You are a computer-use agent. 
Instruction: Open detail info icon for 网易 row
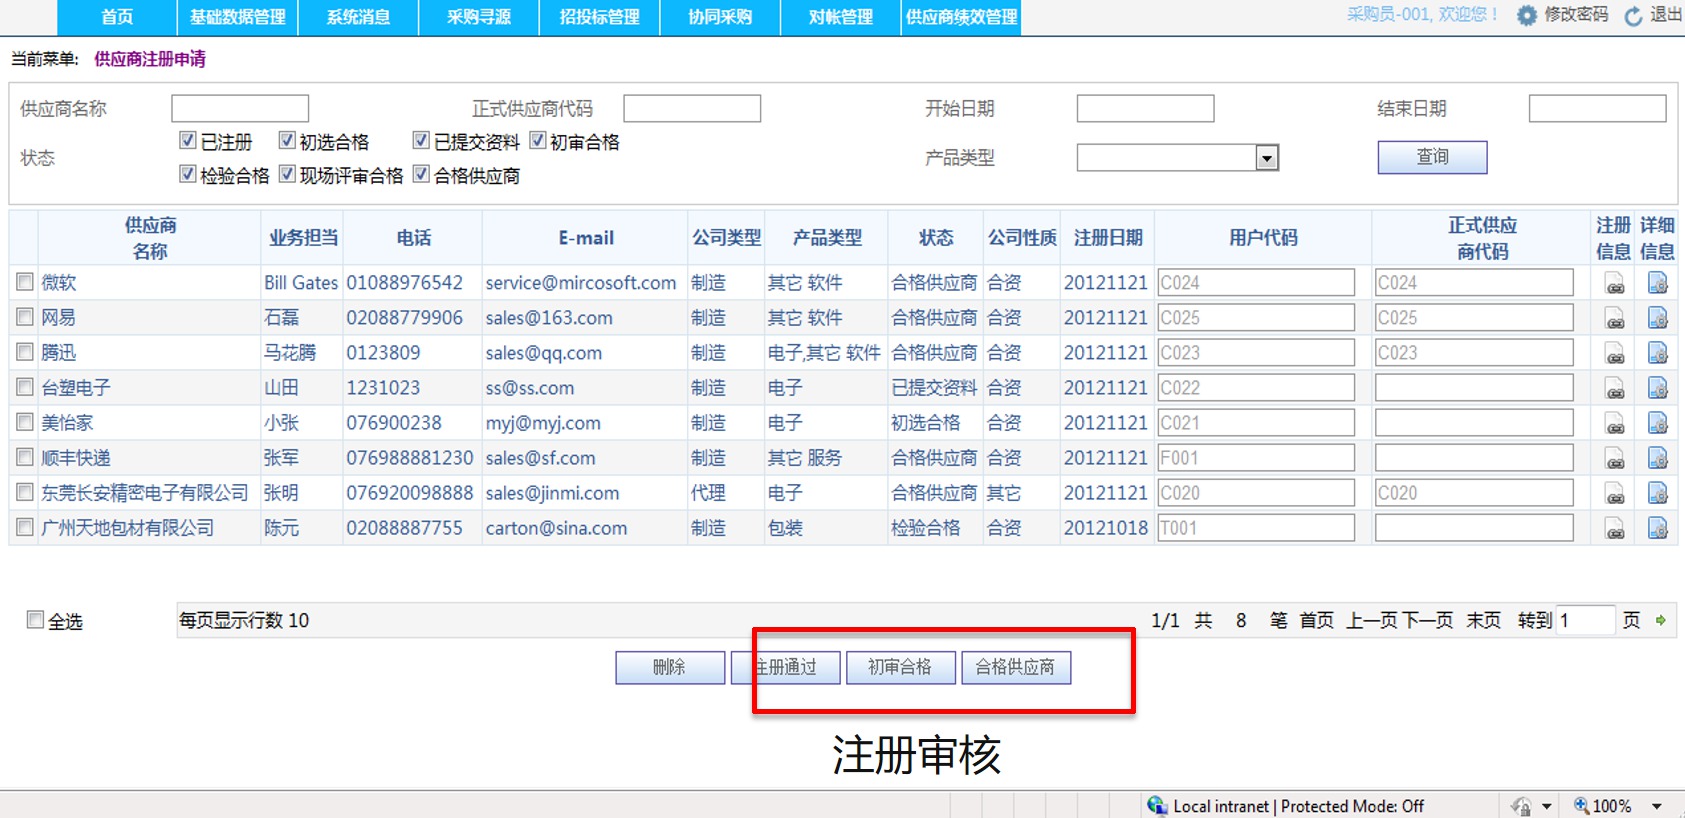pyautogui.click(x=1657, y=319)
